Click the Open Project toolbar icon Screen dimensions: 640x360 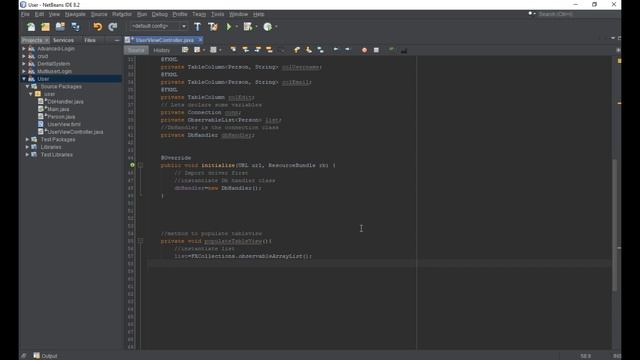coord(60,27)
